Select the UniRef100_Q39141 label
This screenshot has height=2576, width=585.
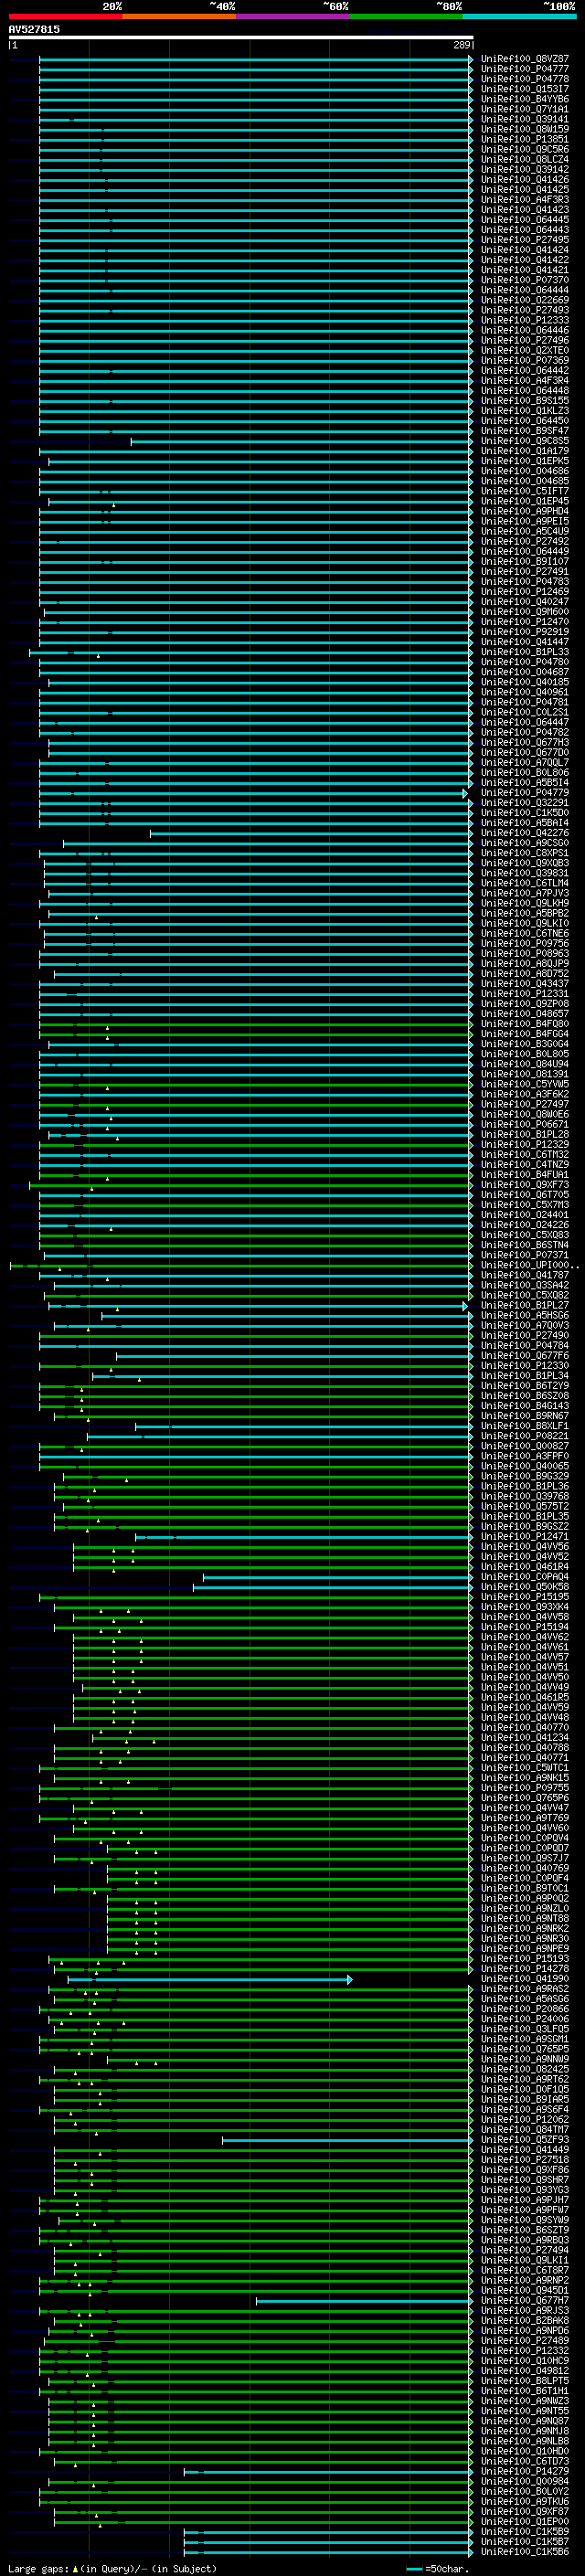pos(525,119)
